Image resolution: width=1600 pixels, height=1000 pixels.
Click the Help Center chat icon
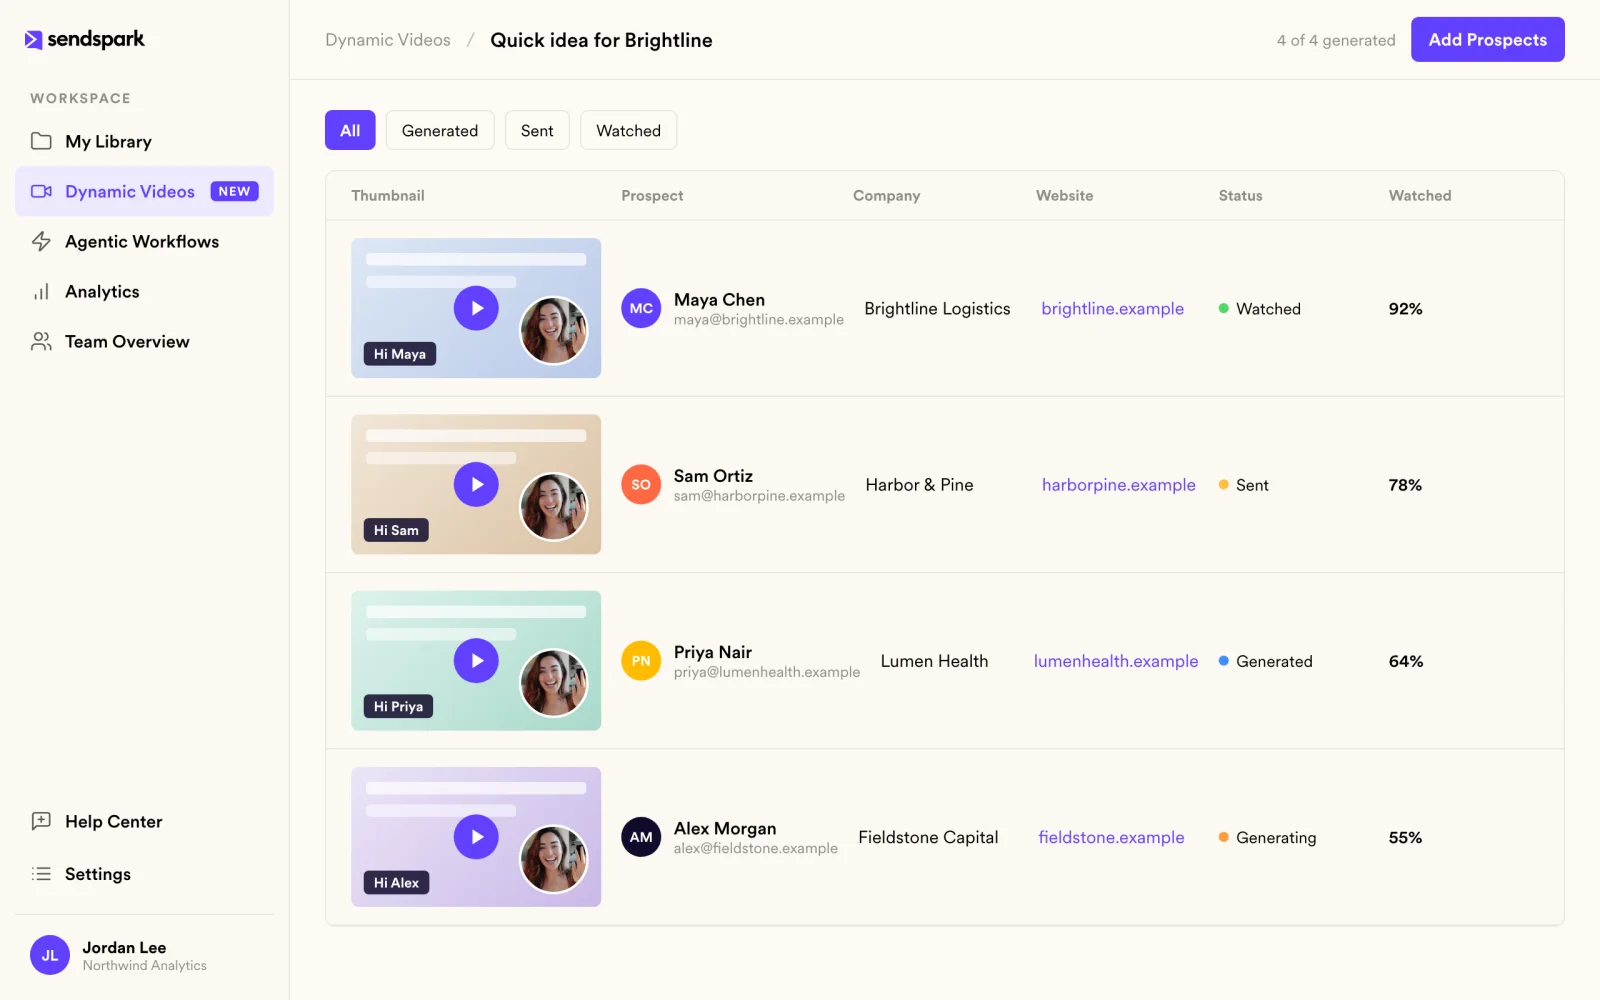click(41, 821)
